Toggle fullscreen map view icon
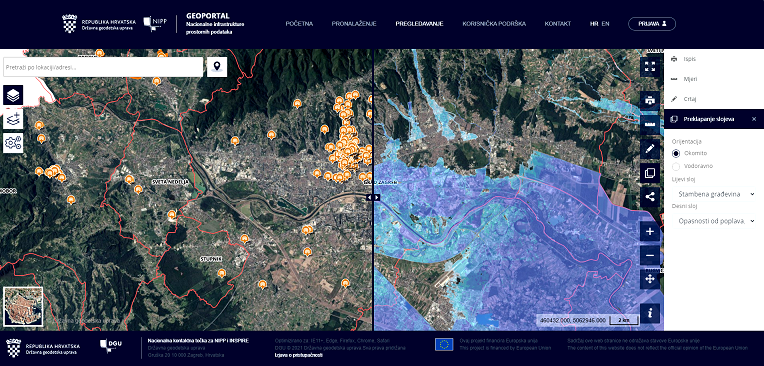This screenshot has height=366, width=764. pos(649,67)
